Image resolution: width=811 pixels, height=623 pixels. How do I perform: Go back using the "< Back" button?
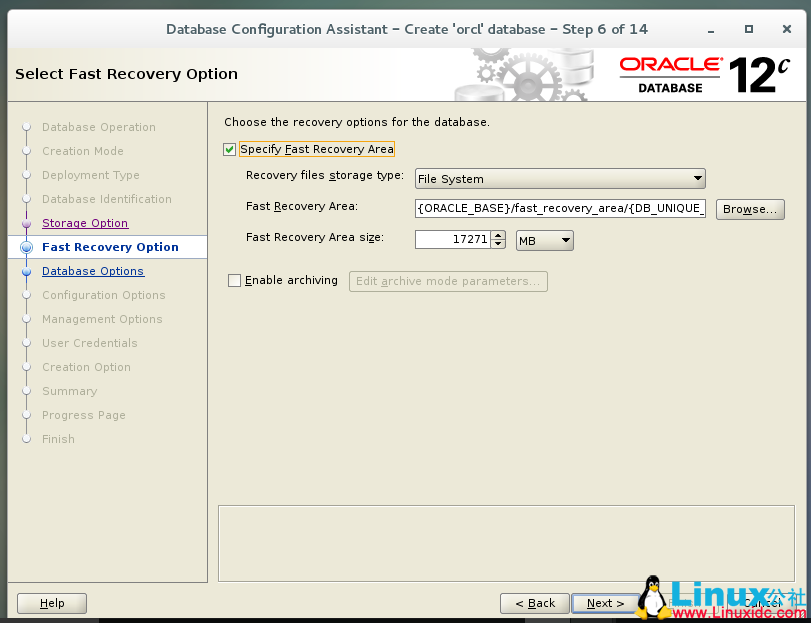(x=534, y=603)
